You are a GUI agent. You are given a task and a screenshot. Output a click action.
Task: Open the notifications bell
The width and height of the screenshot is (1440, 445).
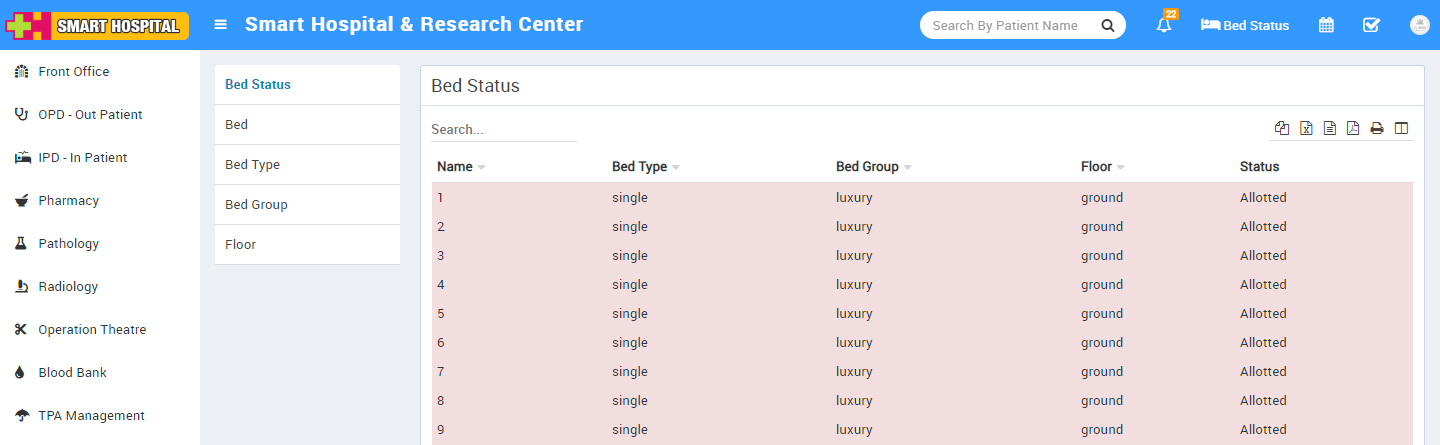(1164, 26)
